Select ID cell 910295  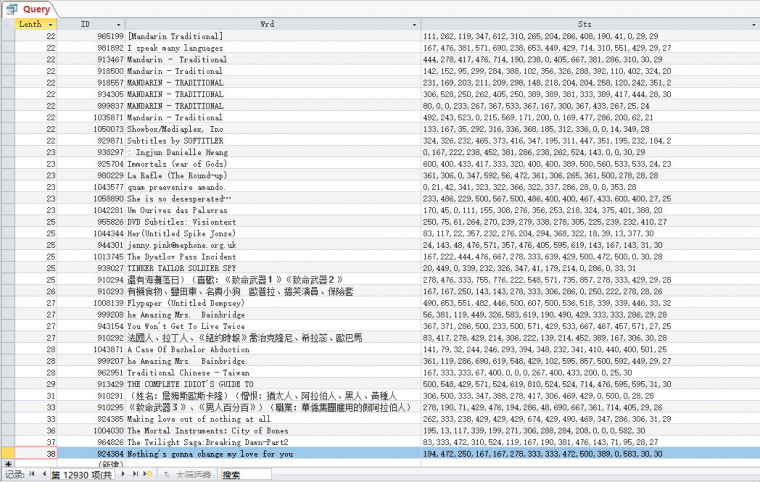pos(91,407)
